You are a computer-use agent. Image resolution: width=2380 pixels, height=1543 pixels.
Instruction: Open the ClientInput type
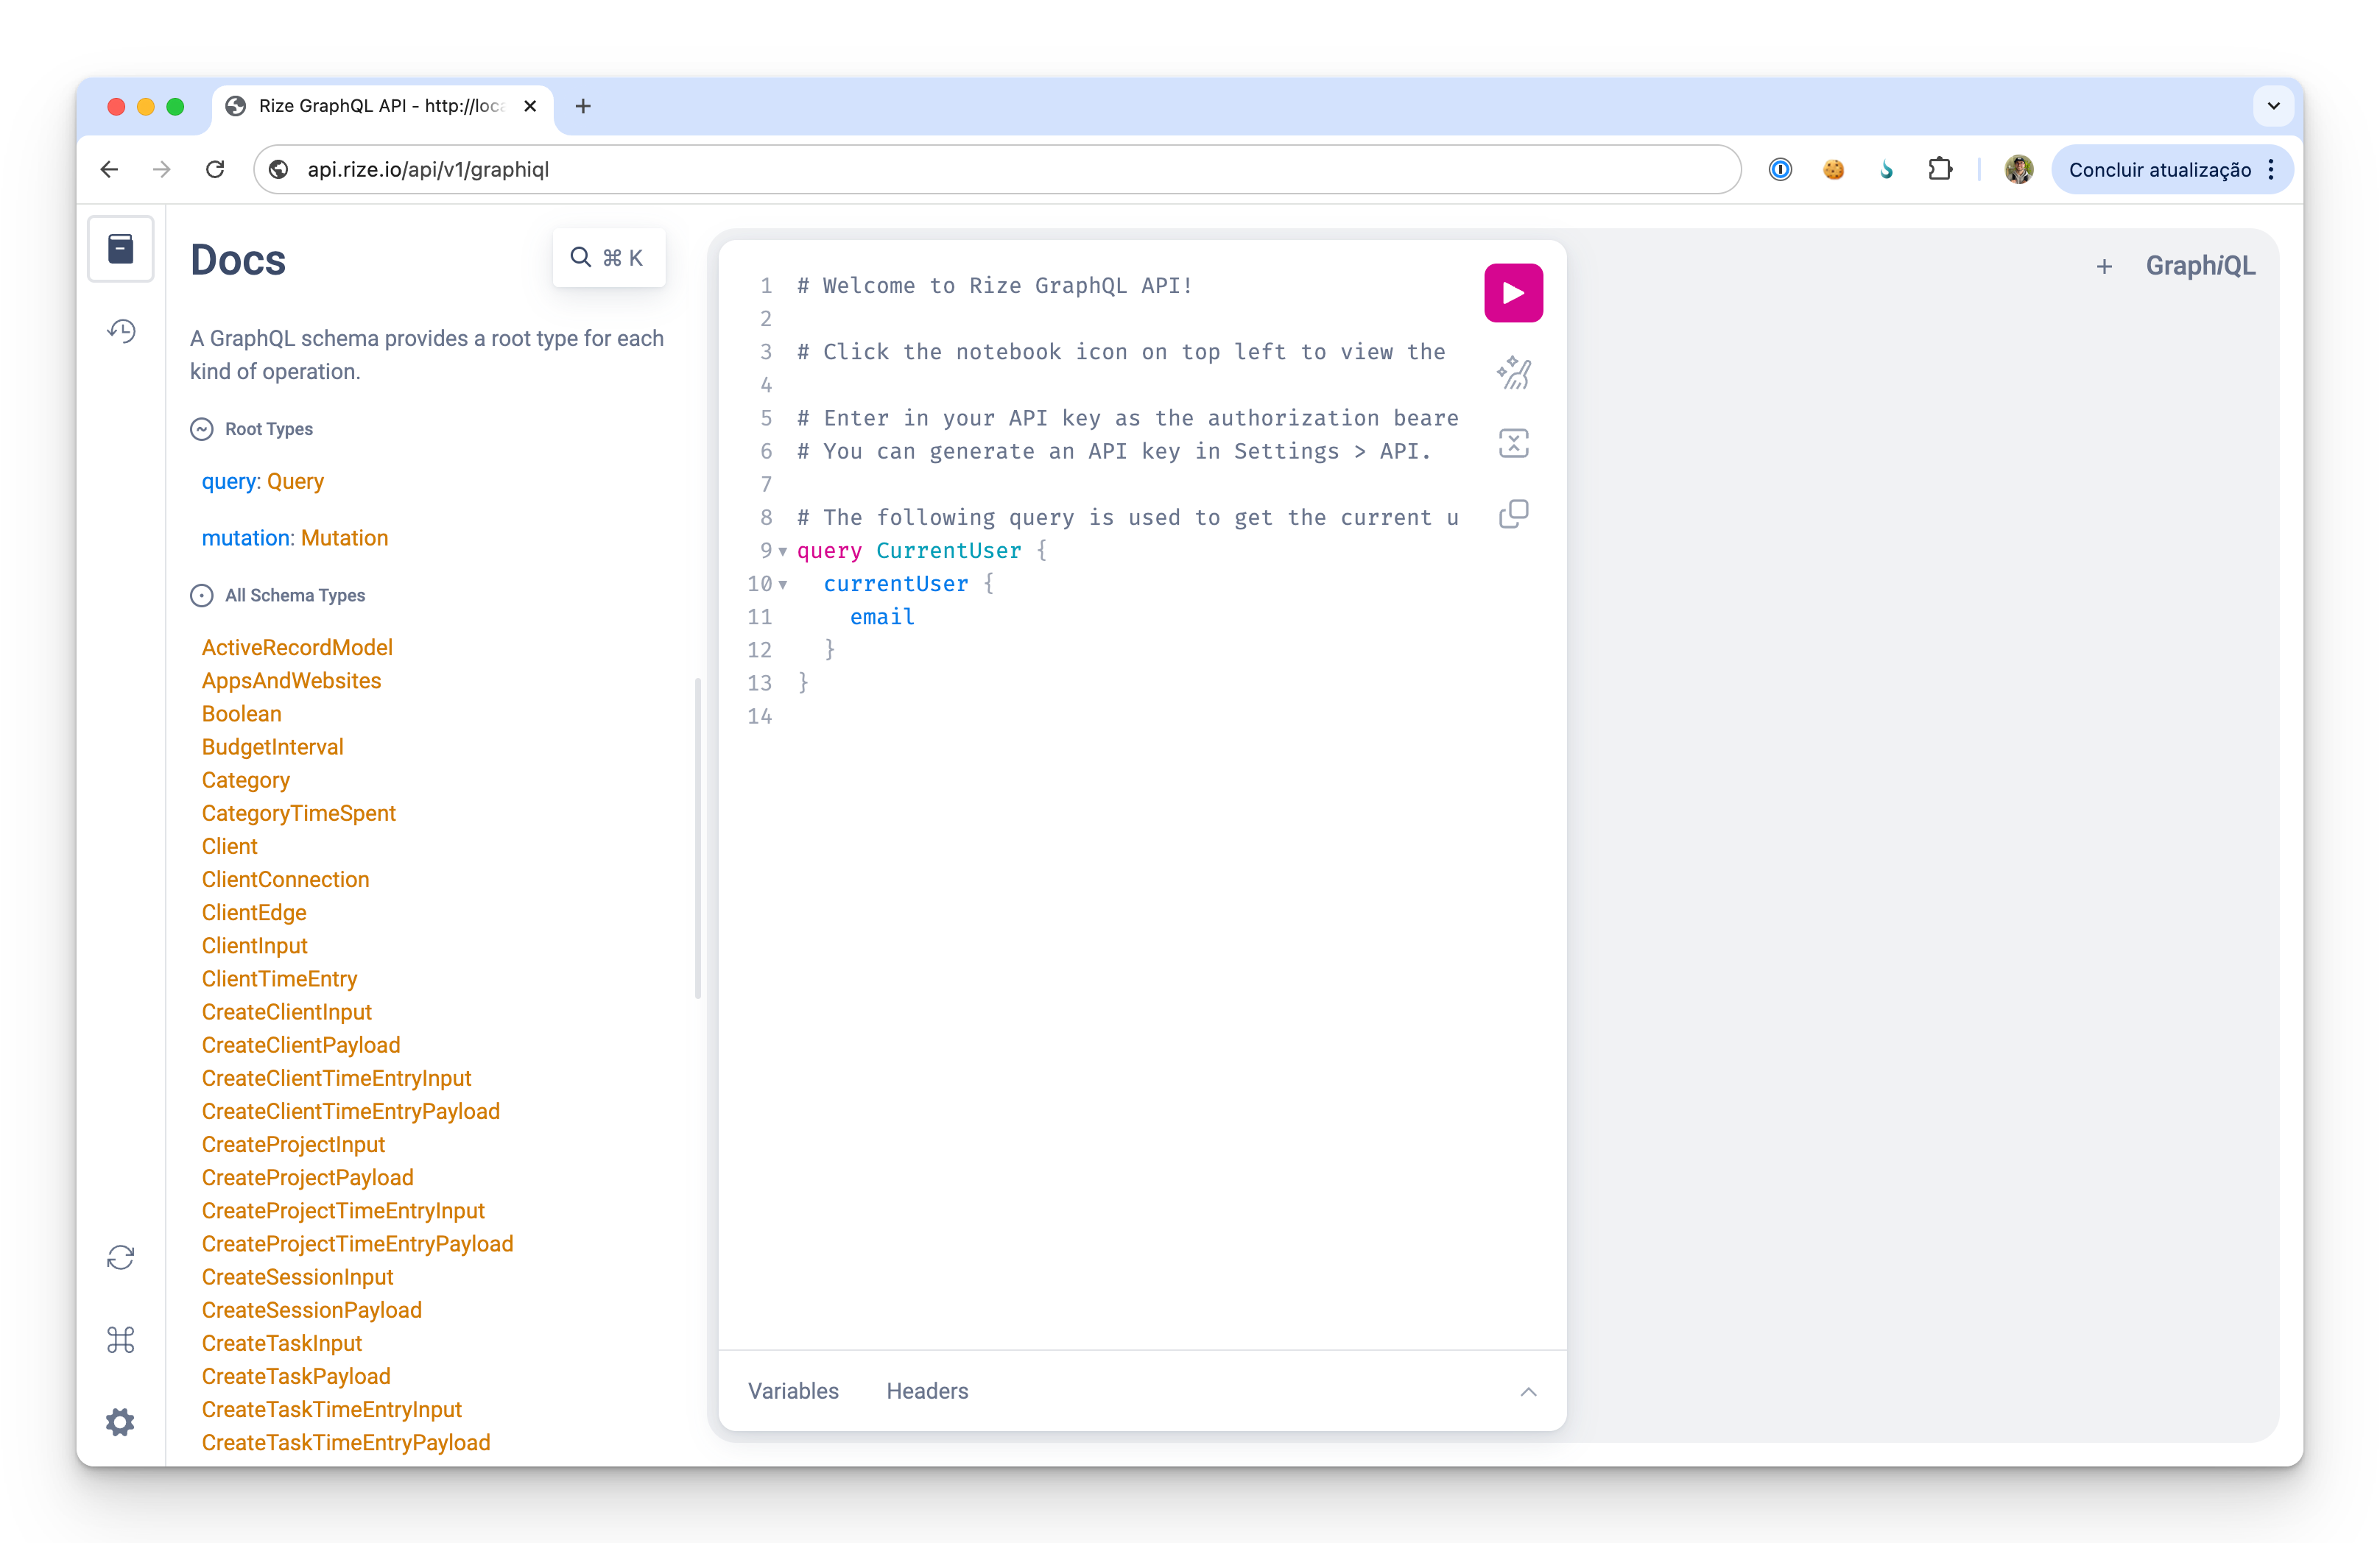pos(254,946)
